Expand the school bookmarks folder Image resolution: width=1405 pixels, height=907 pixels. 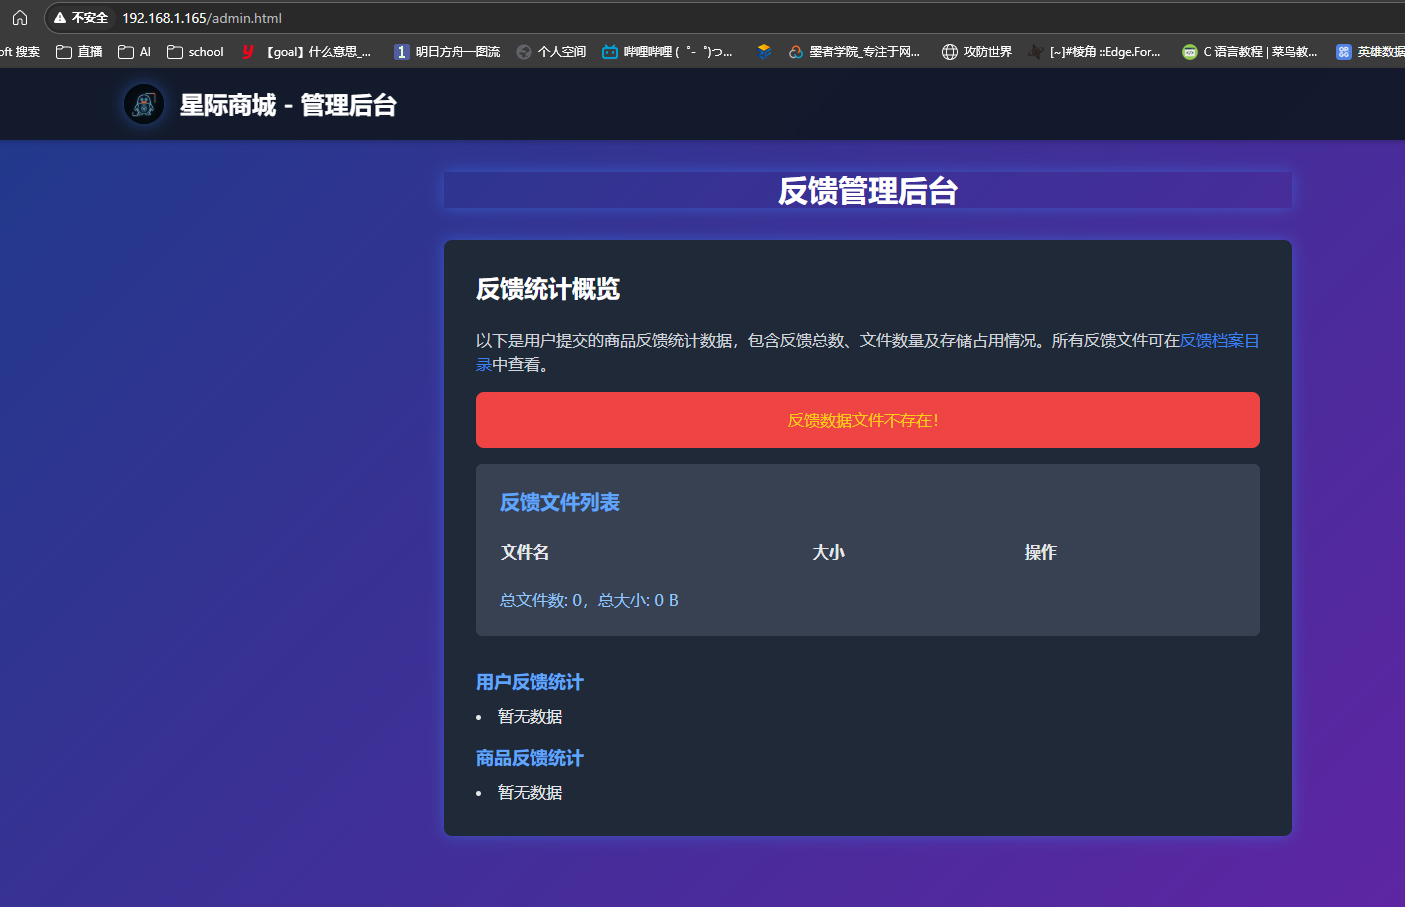(x=194, y=51)
